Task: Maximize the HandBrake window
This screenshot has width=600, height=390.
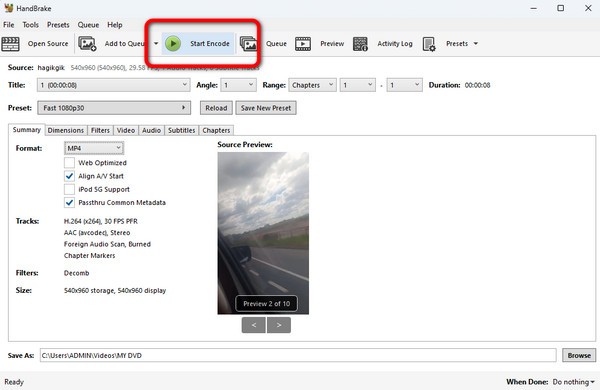Action: pos(561,8)
